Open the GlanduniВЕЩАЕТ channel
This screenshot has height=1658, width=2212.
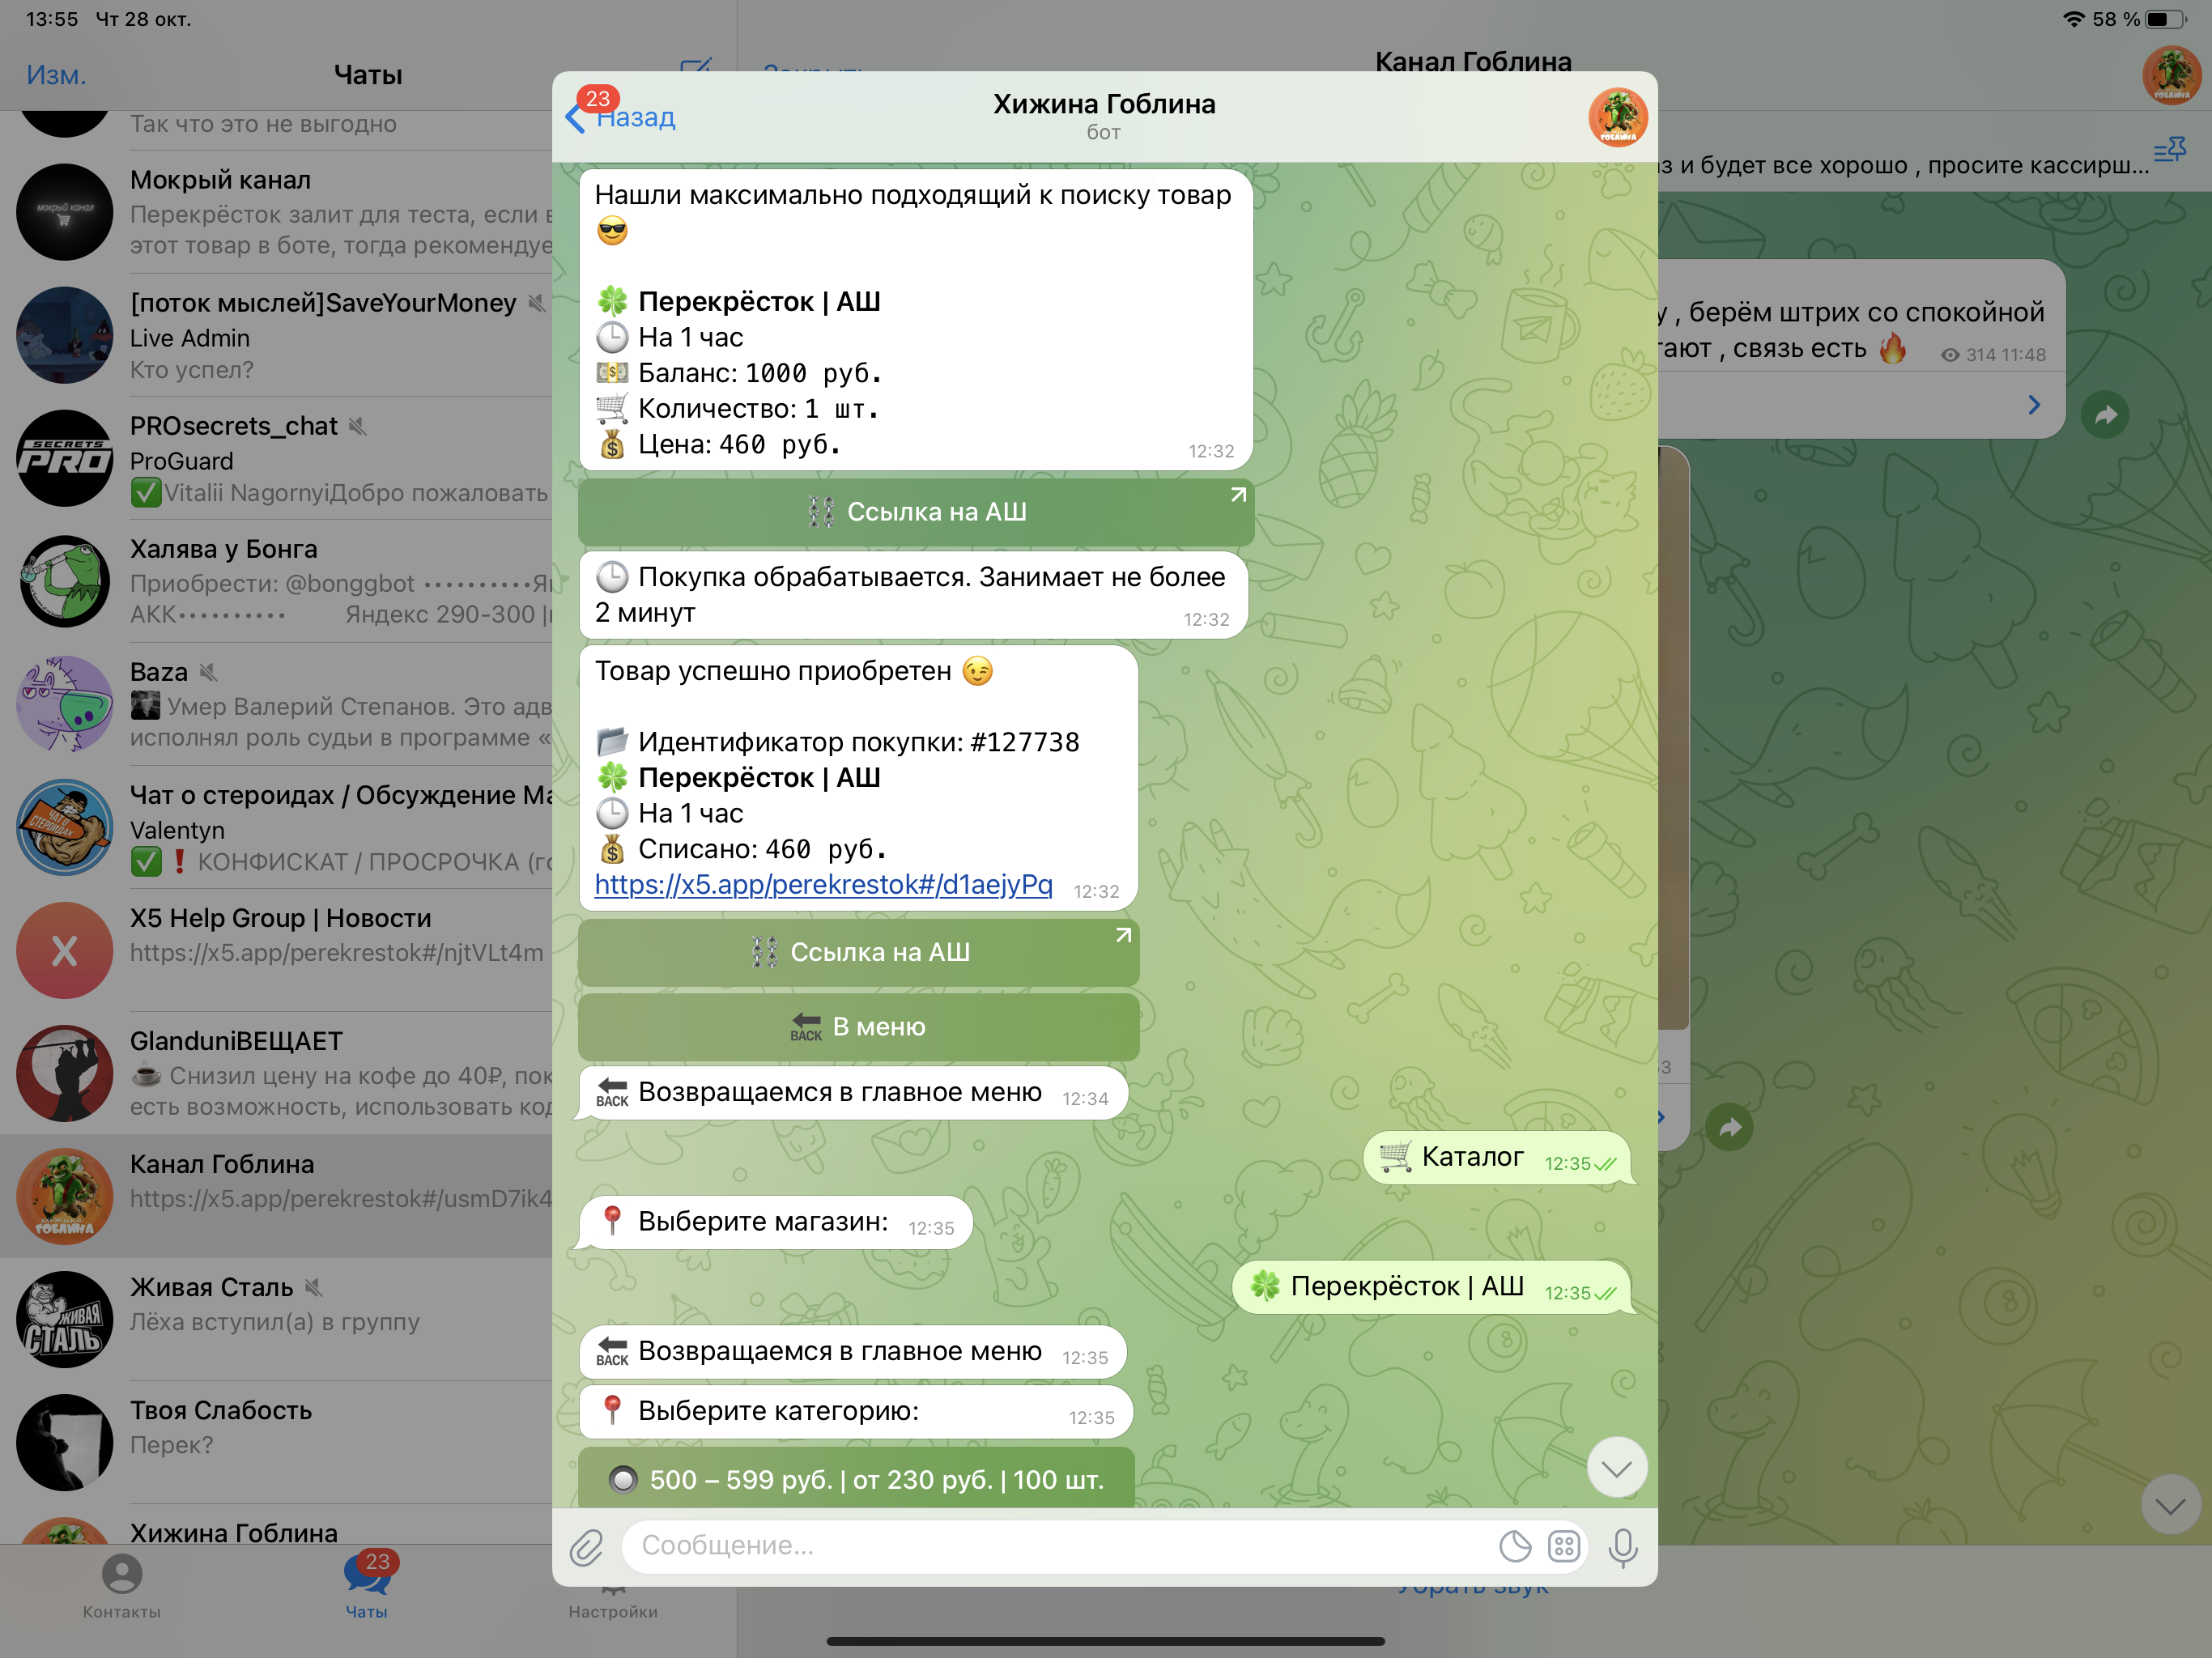(276, 1073)
